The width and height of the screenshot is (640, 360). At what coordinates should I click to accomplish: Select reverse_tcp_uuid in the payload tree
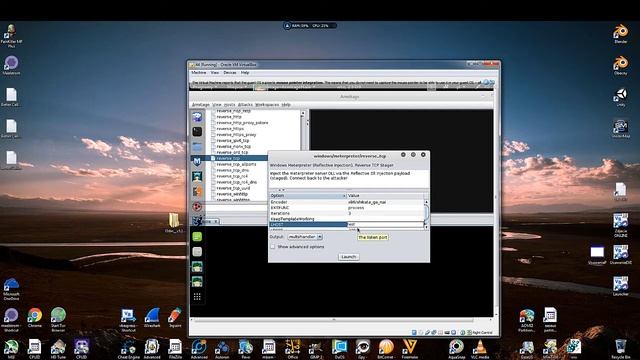click(233, 188)
